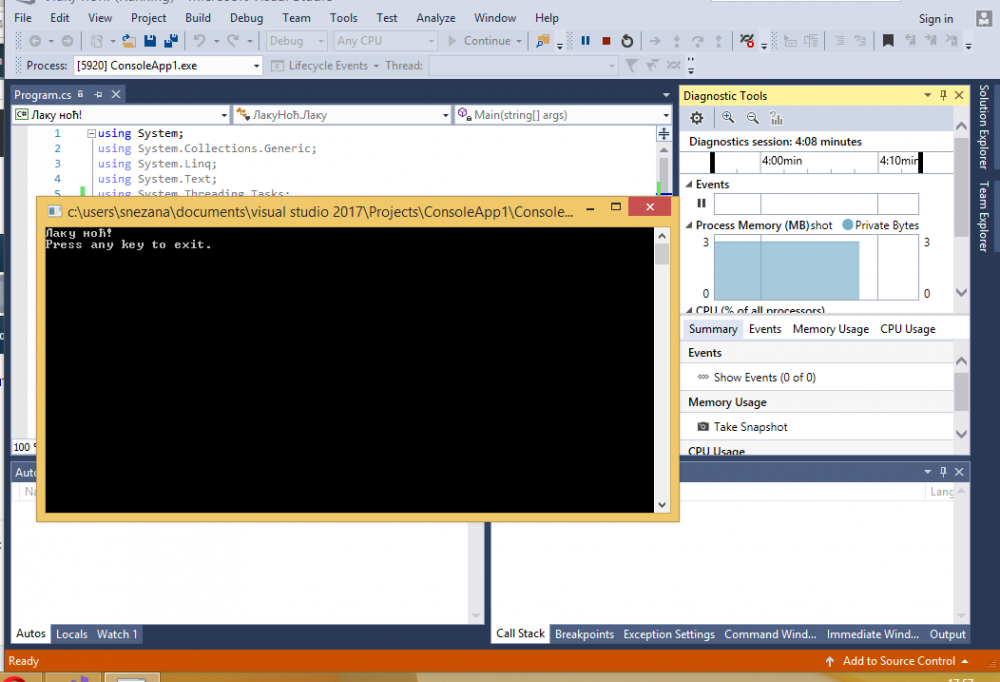Click the Redo arrow icon
The width and height of the screenshot is (1000, 682).
(233, 41)
